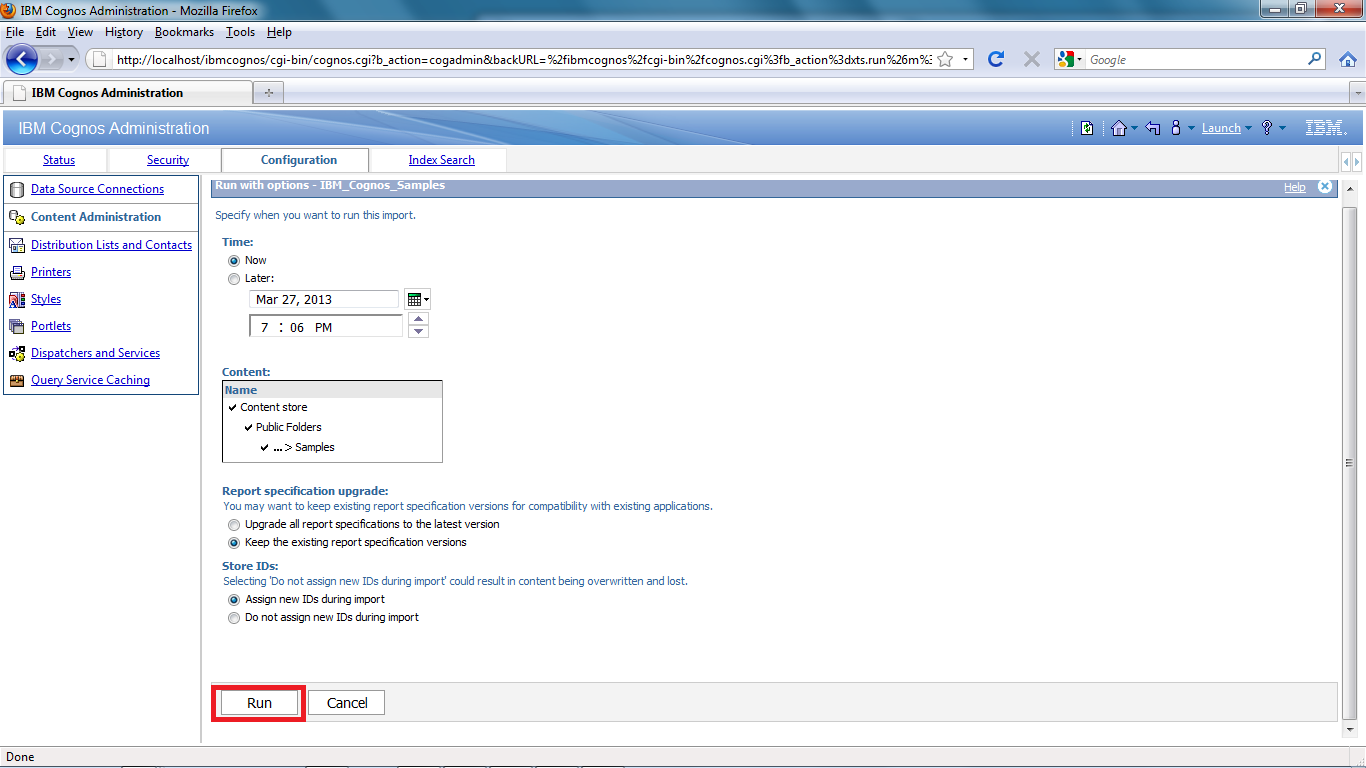Open the Portlets link
Viewport: 1366px width, 768px height.
pyautogui.click(x=51, y=326)
